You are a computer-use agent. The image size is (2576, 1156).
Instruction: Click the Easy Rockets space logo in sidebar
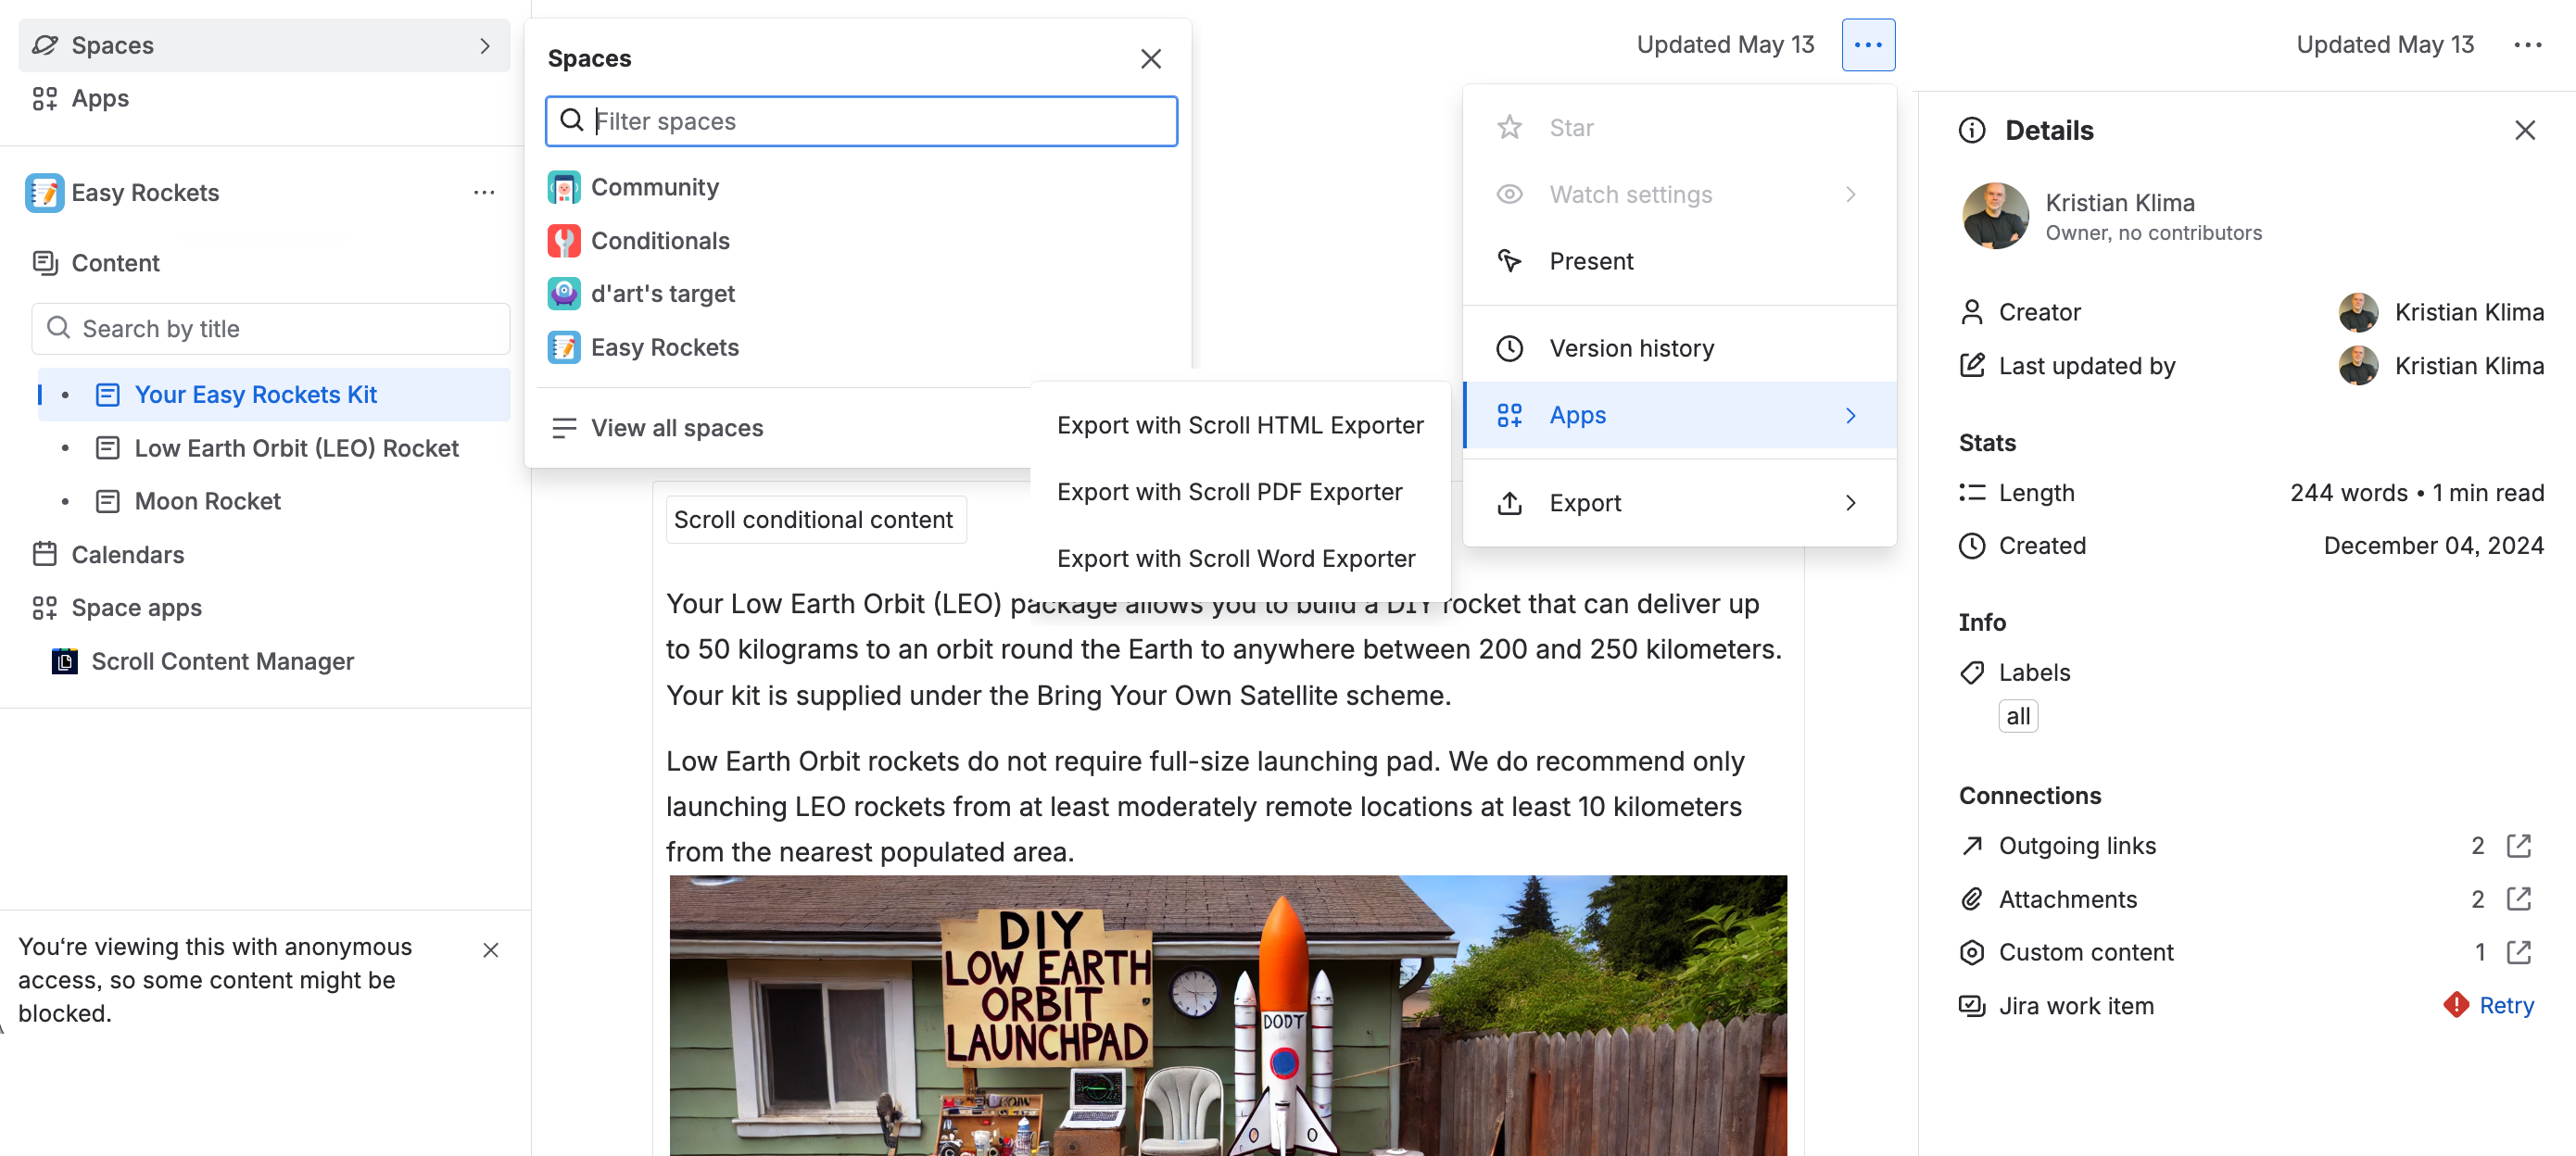click(x=45, y=193)
